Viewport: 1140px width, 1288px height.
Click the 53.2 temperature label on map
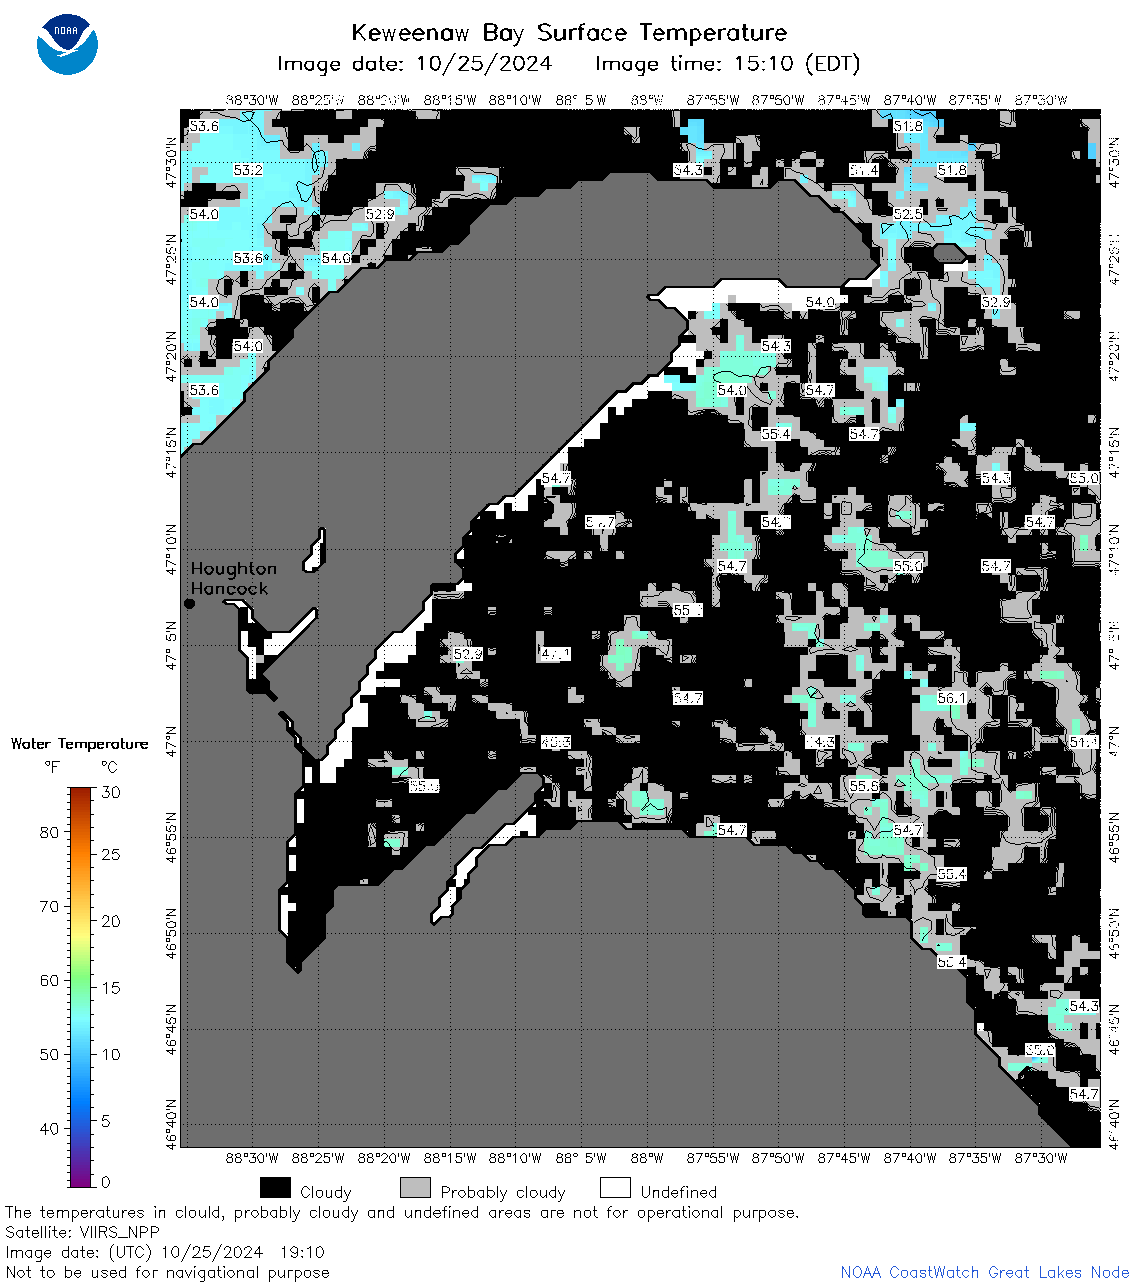click(248, 170)
